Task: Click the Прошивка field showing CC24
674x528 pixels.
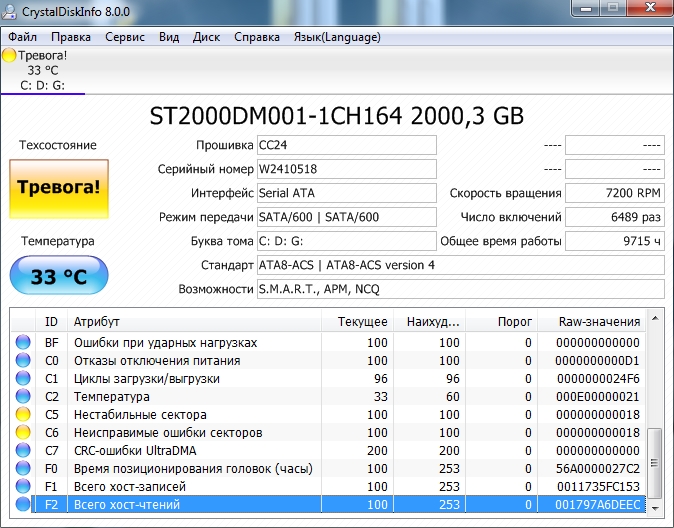Action: [347, 145]
